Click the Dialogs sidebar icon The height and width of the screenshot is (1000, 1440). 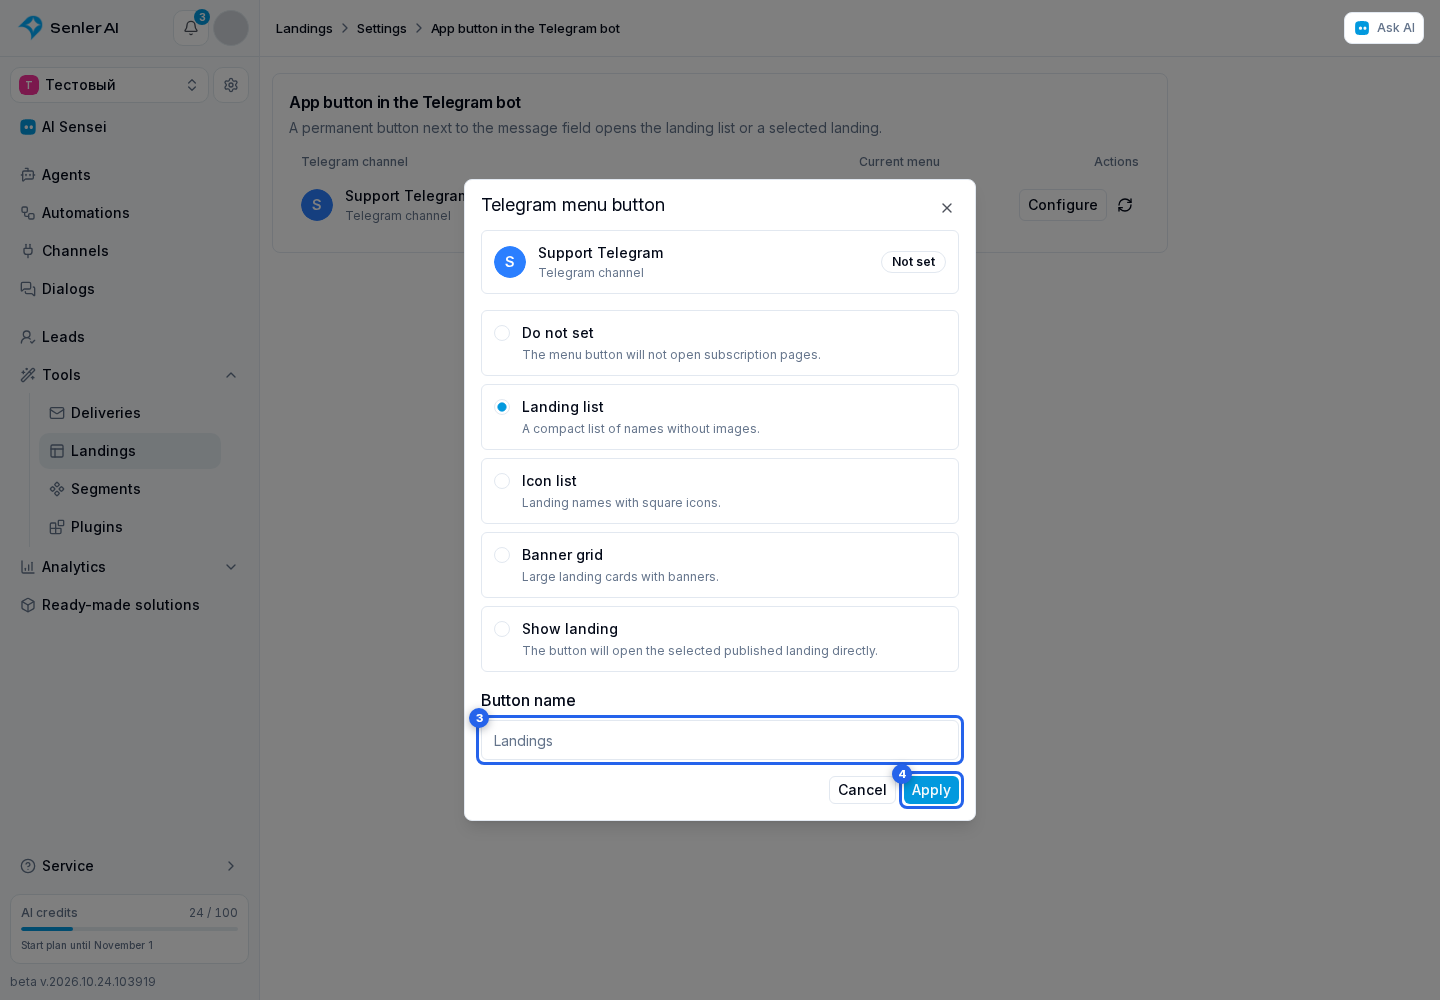[28, 289]
